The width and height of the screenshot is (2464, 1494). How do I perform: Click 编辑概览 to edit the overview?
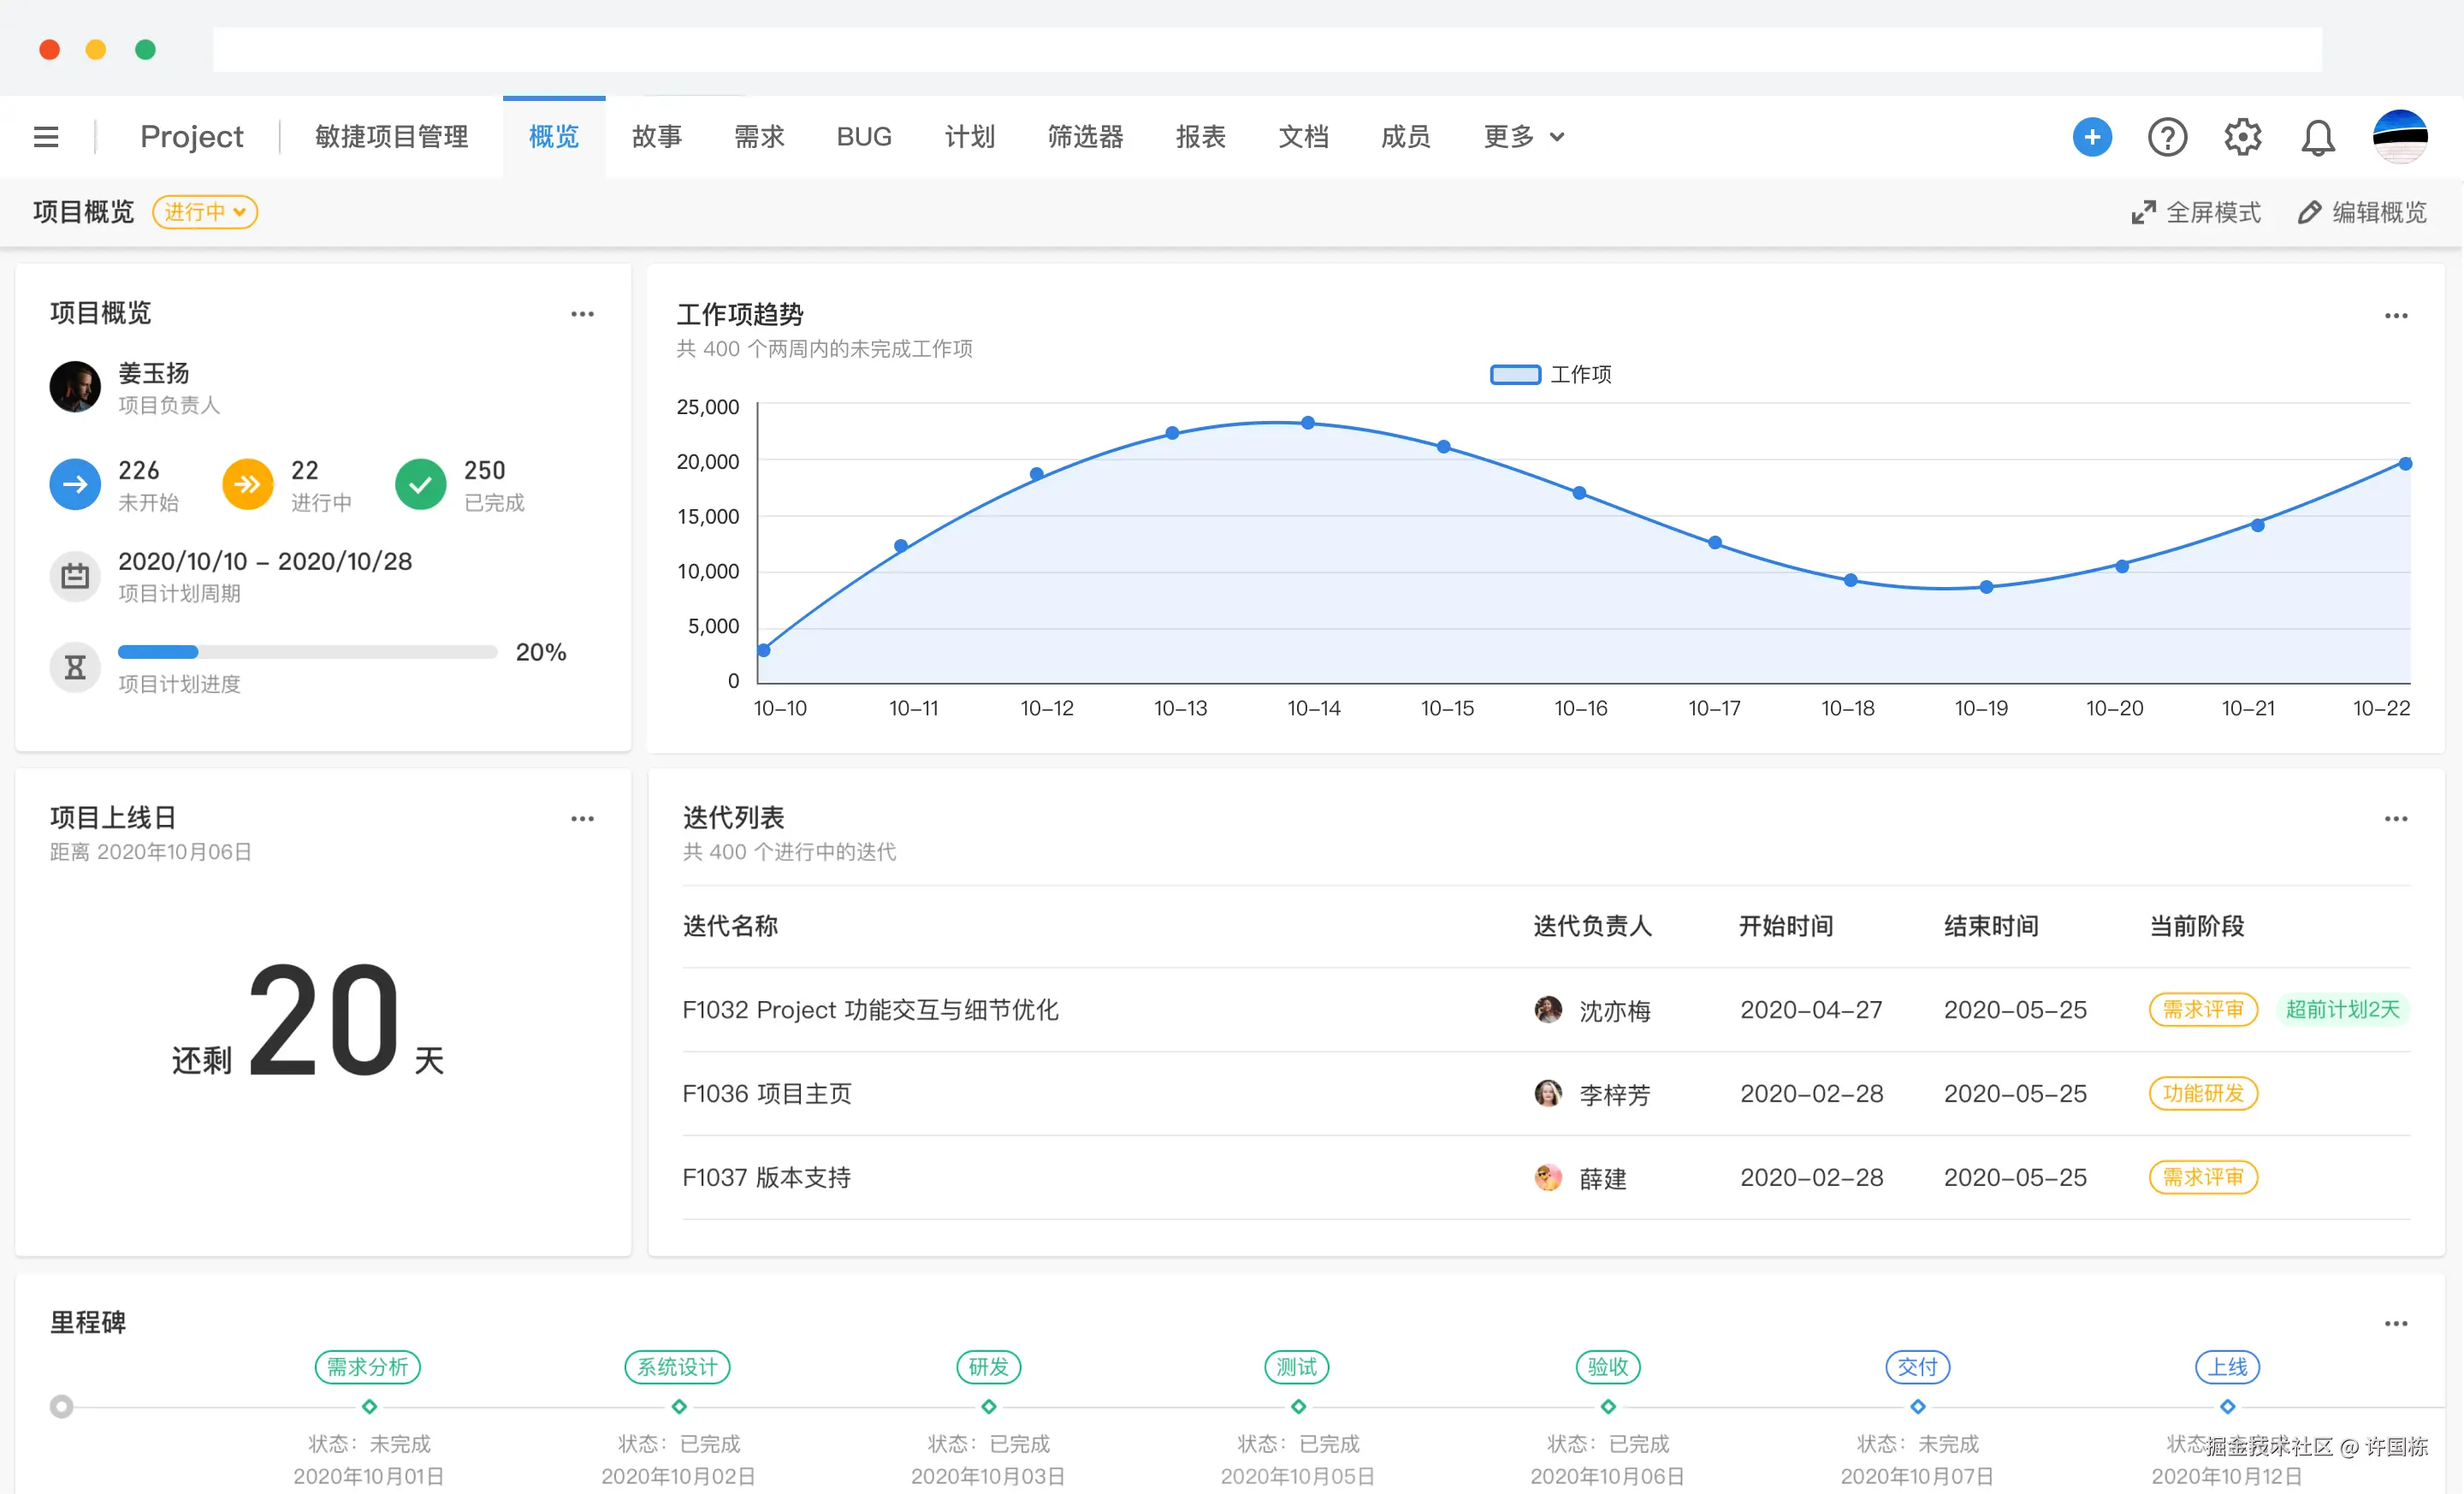[x=2377, y=212]
